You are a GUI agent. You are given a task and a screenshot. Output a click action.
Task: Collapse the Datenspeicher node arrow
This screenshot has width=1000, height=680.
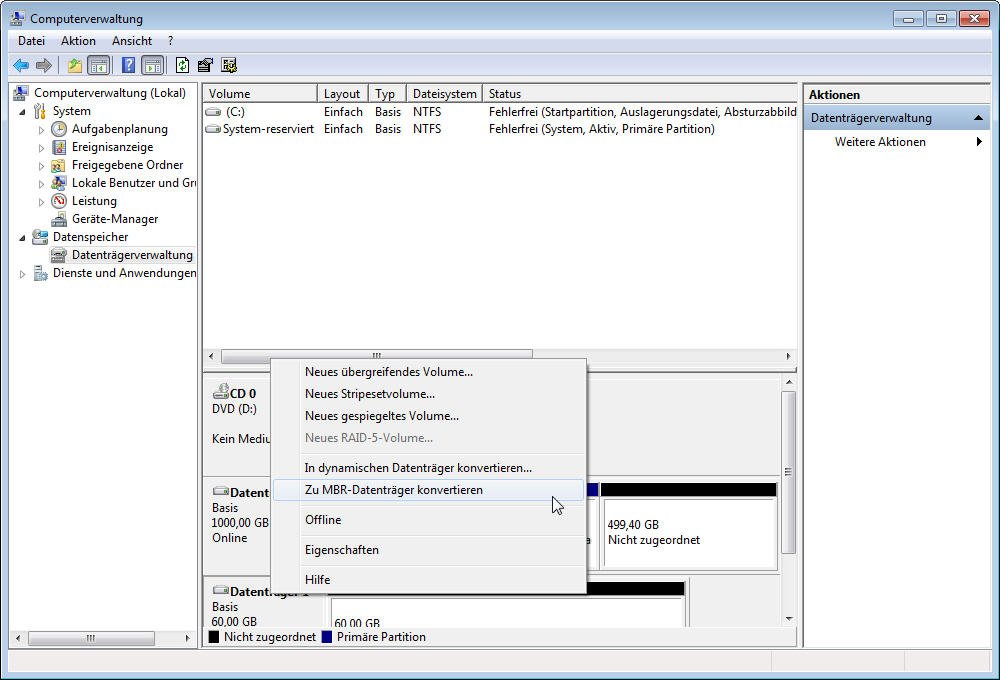point(23,237)
